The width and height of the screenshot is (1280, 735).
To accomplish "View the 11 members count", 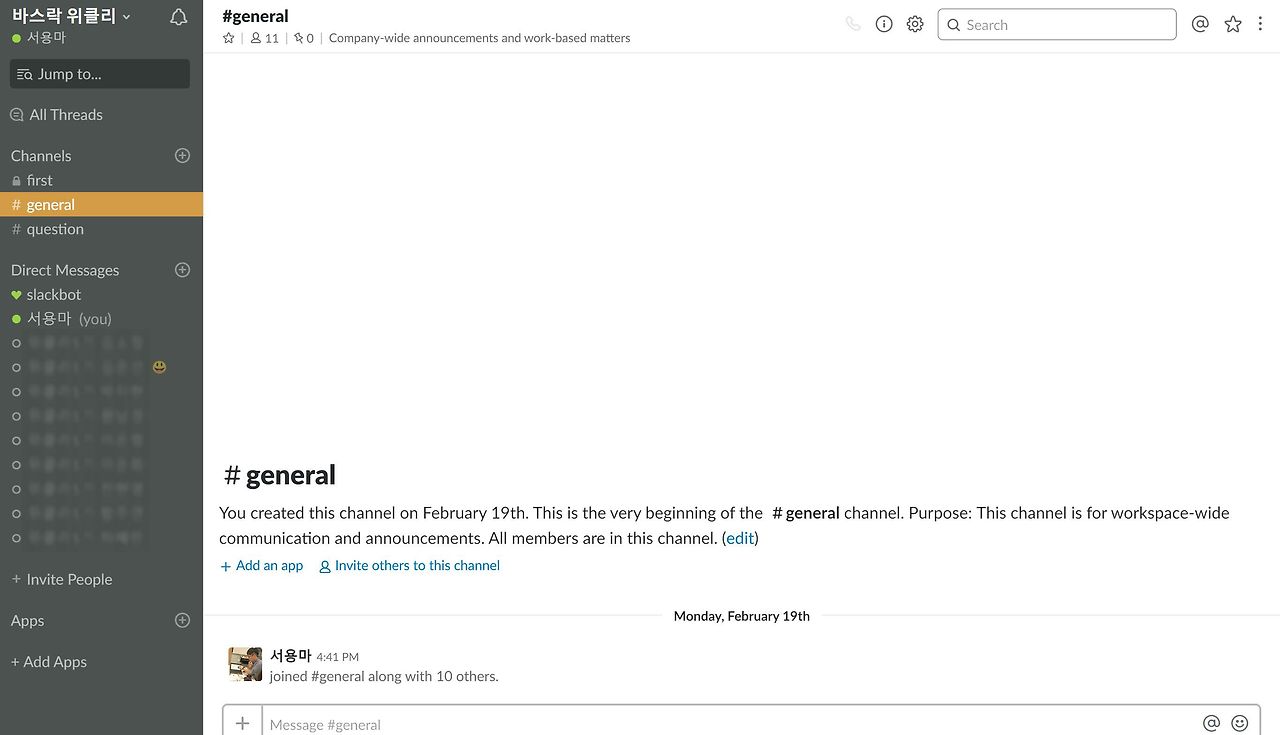I will pos(265,38).
